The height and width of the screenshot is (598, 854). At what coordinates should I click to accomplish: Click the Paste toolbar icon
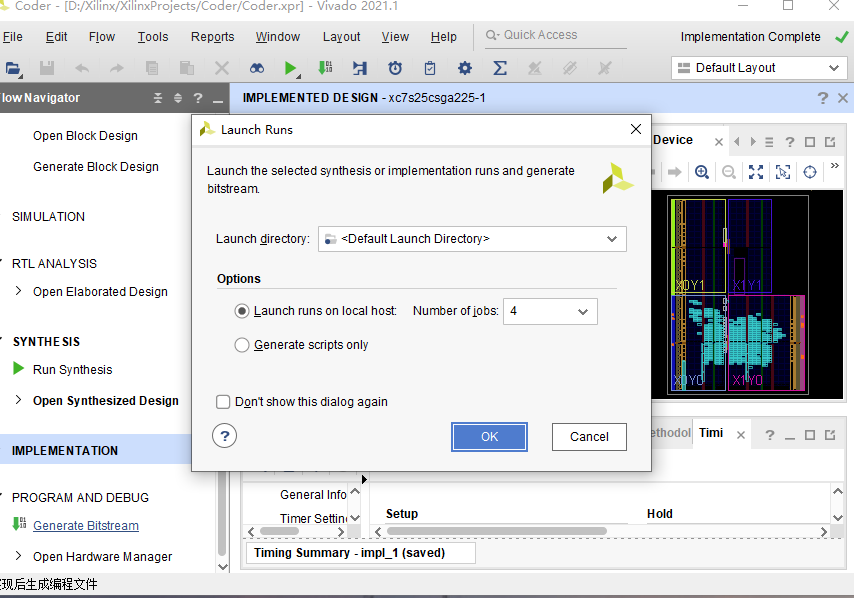coord(187,68)
